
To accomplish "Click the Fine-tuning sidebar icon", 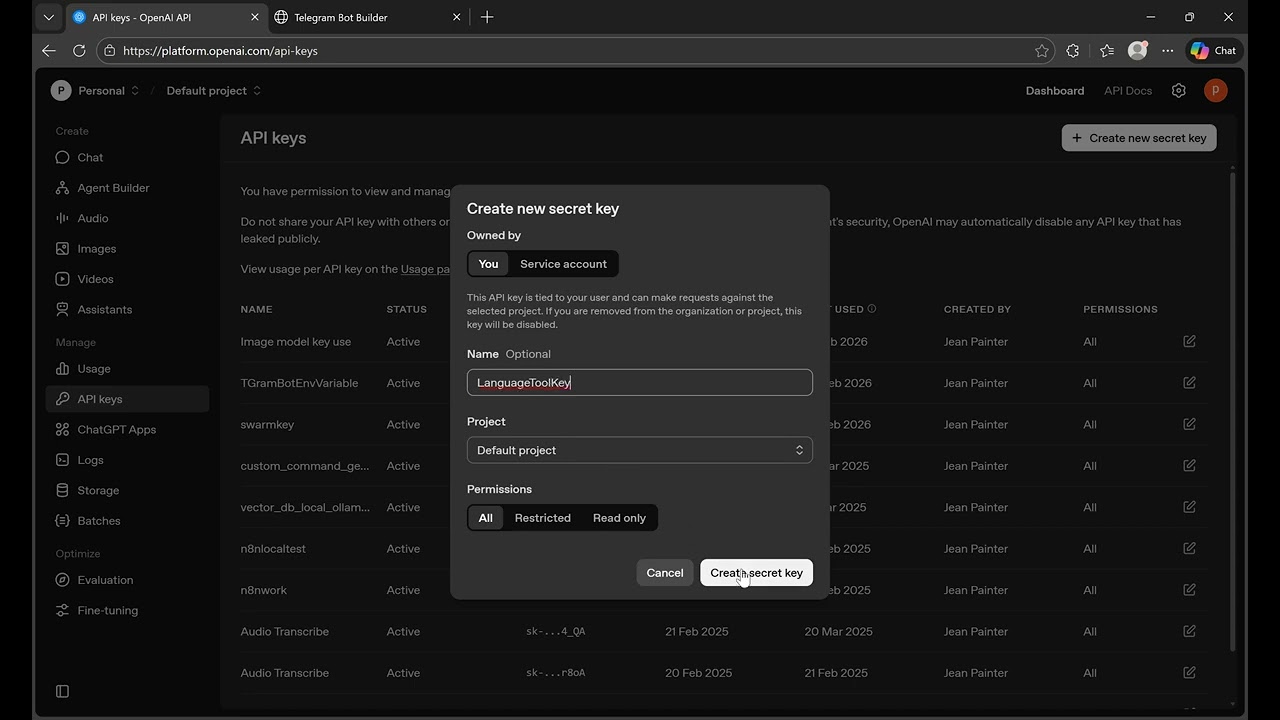I will 62,611.
